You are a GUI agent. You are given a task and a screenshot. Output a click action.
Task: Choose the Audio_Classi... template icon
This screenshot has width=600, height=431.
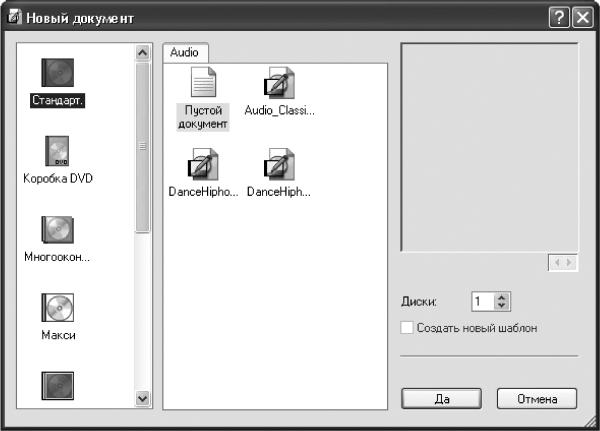pos(279,83)
